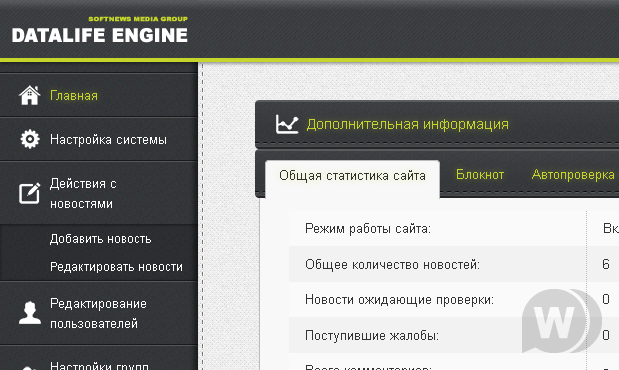Select the Общая статистика сайта tab
Image resolution: width=619 pixels, height=370 pixels.
point(352,176)
